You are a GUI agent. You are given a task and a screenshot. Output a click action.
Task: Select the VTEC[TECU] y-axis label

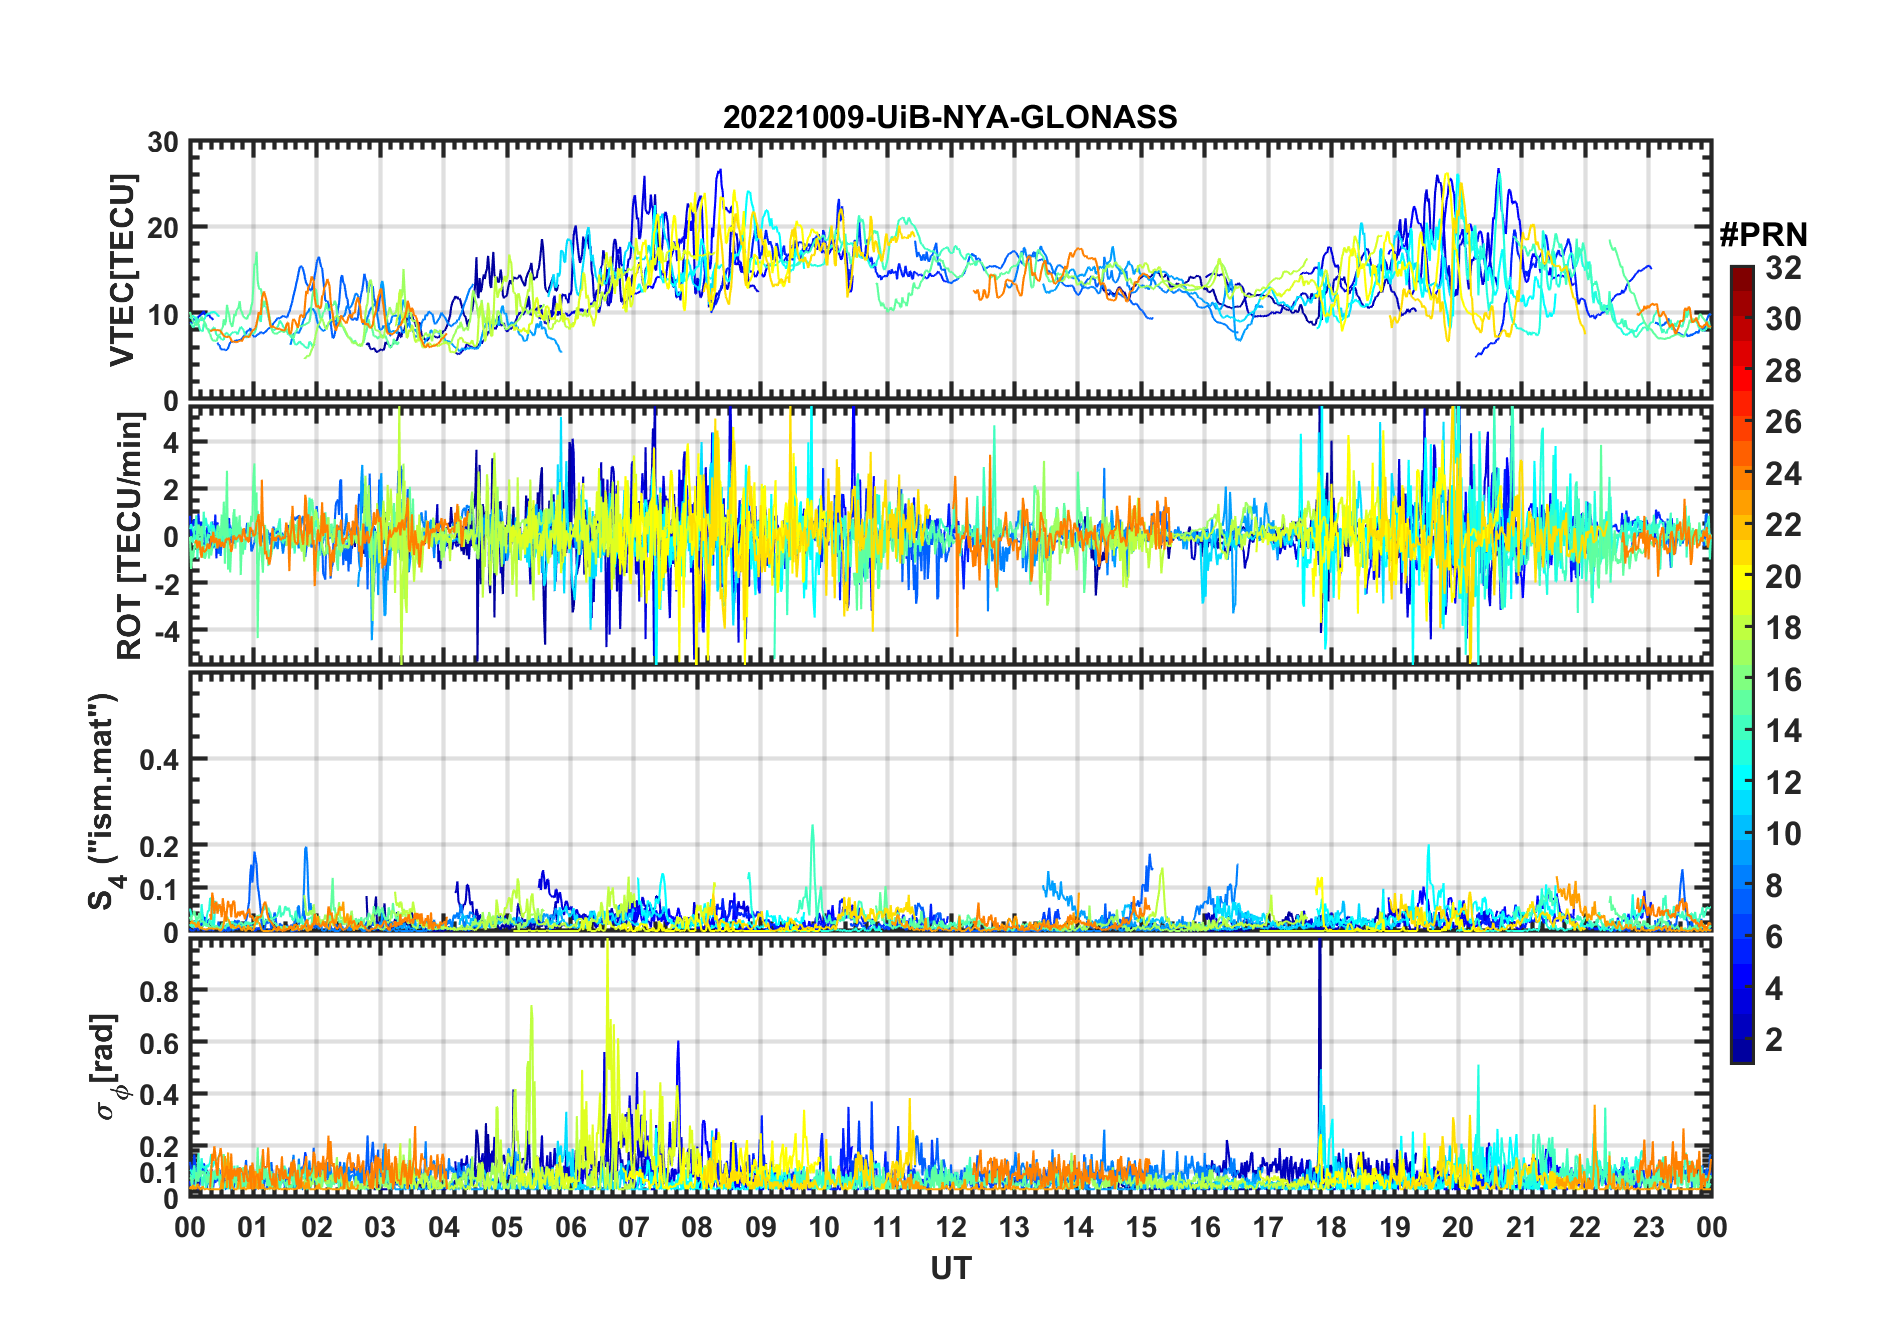tap(122, 271)
